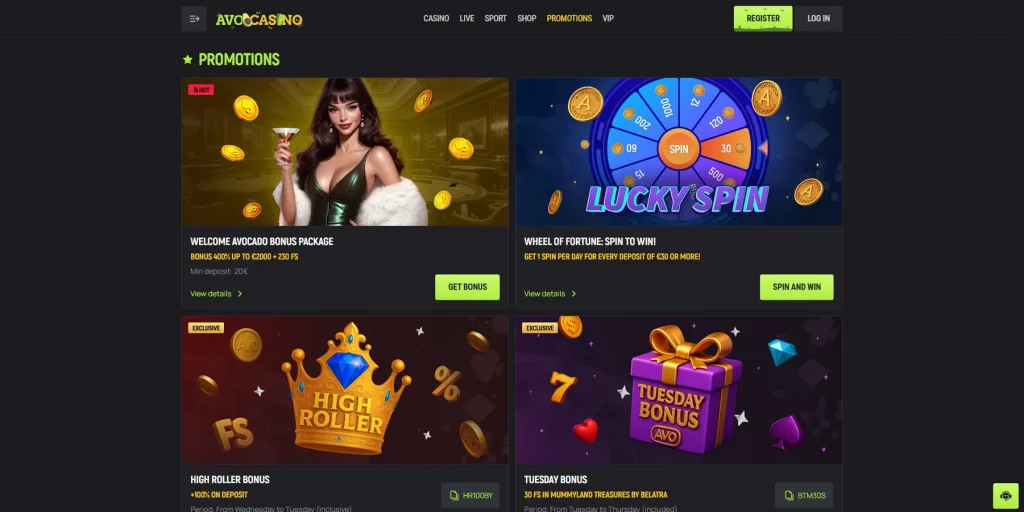
Task: Open the VIP page
Action: coord(608,18)
